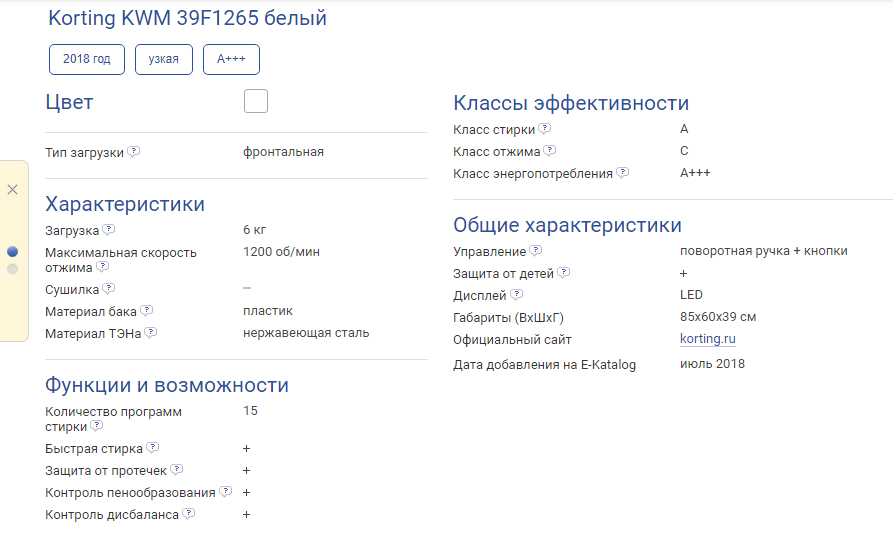Image resolution: width=893 pixels, height=544 pixels.
Task: Open help tooltip for Загрузка
Action: (x=109, y=230)
